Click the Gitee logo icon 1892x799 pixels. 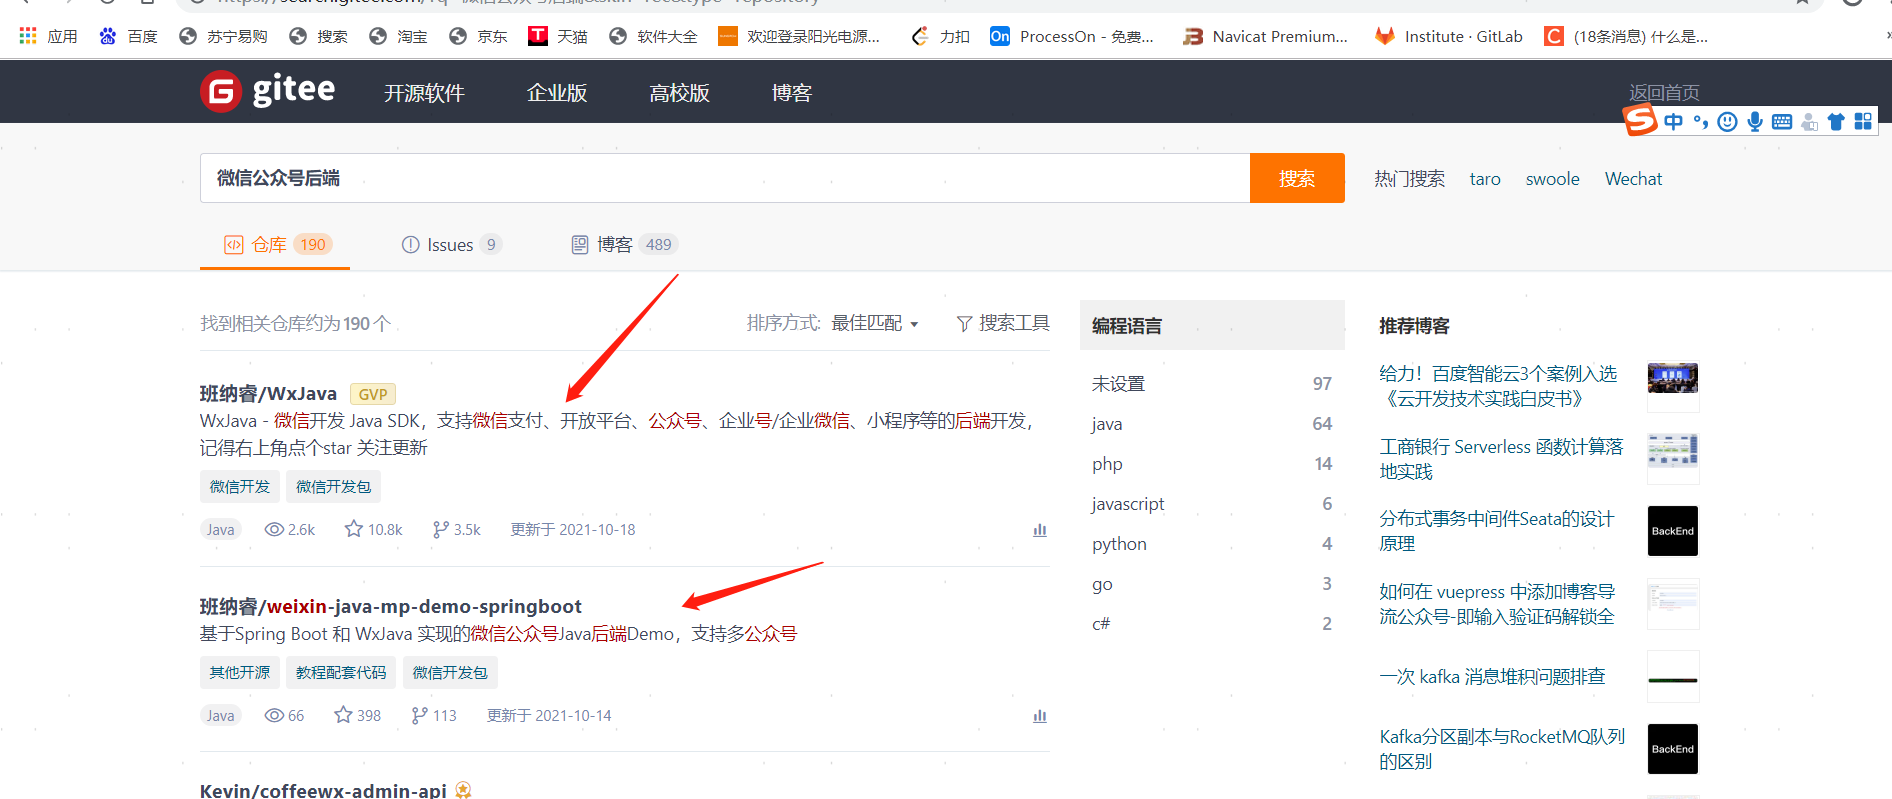click(x=221, y=92)
